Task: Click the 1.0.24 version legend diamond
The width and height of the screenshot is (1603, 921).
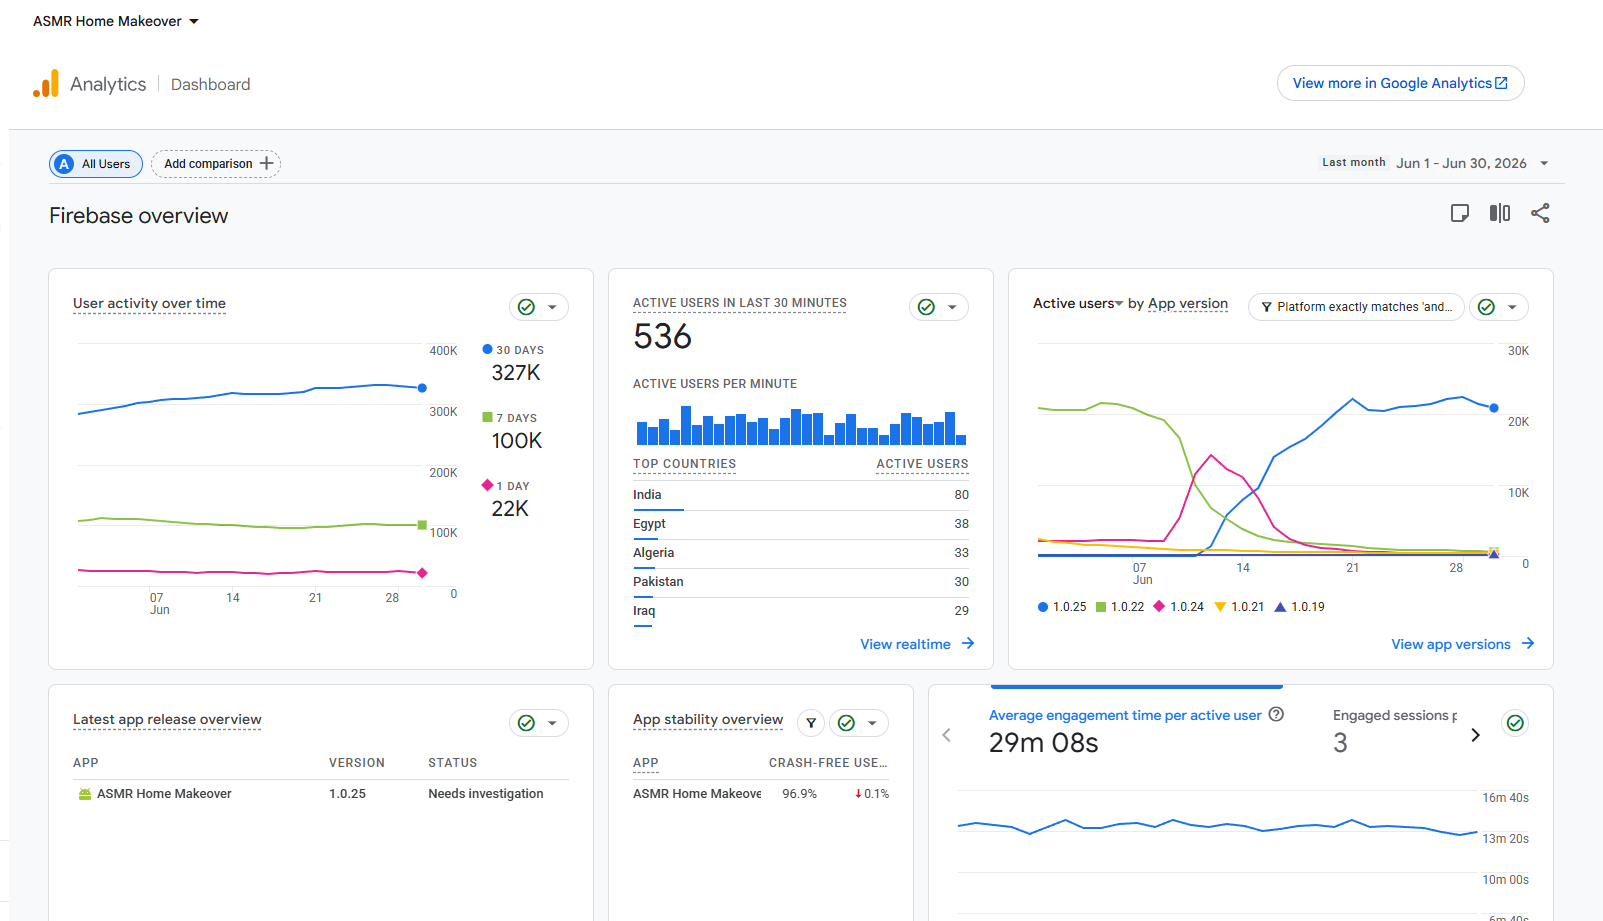Action: pos(1159,606)
